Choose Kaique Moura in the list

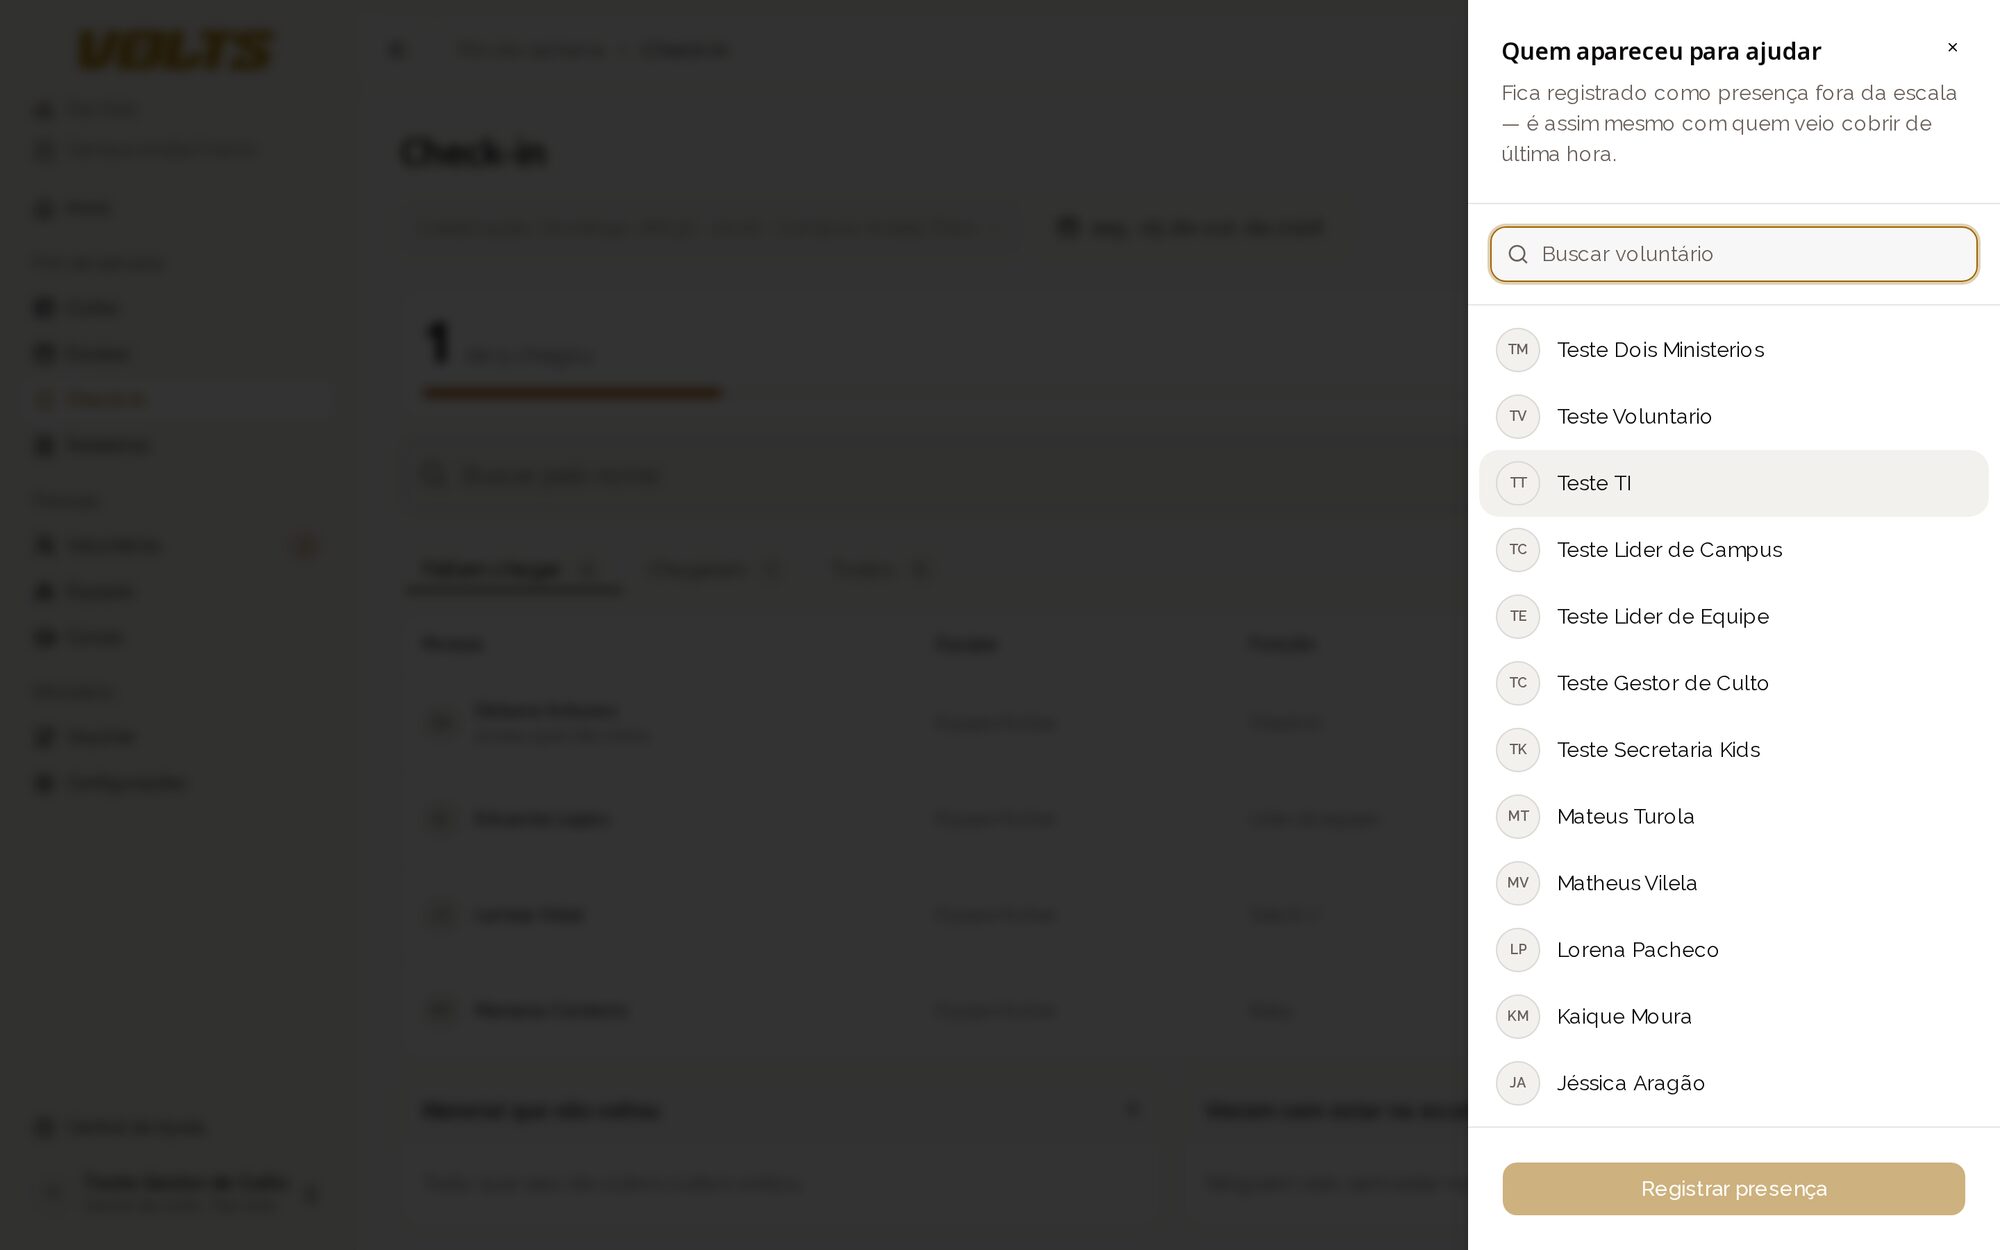(x=1733, y=1016)
